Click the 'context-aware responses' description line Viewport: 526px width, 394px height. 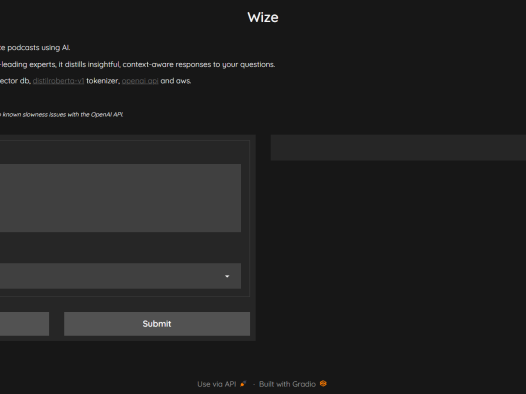pyautogui.click(x=137, y=64)
